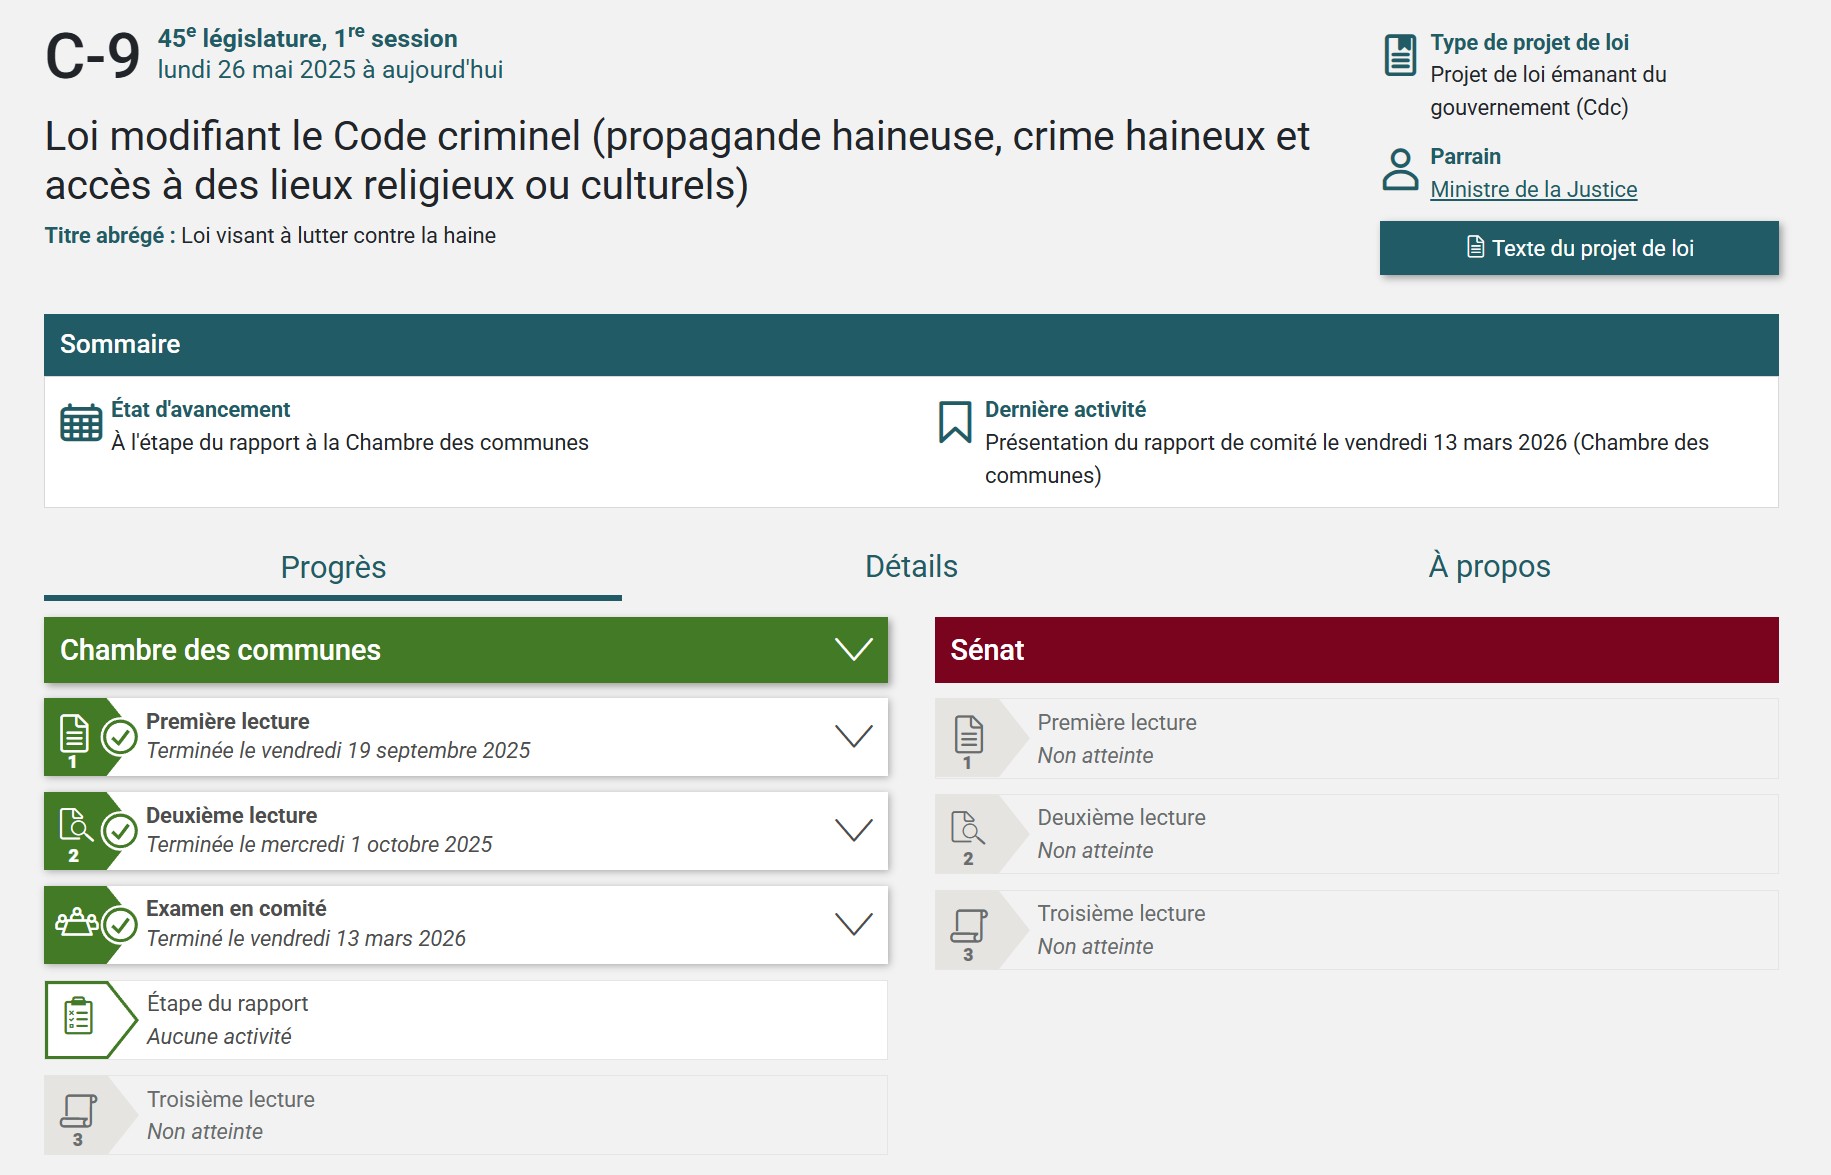Click the document icon in Texte du projet de loi

pos(1475,247)
